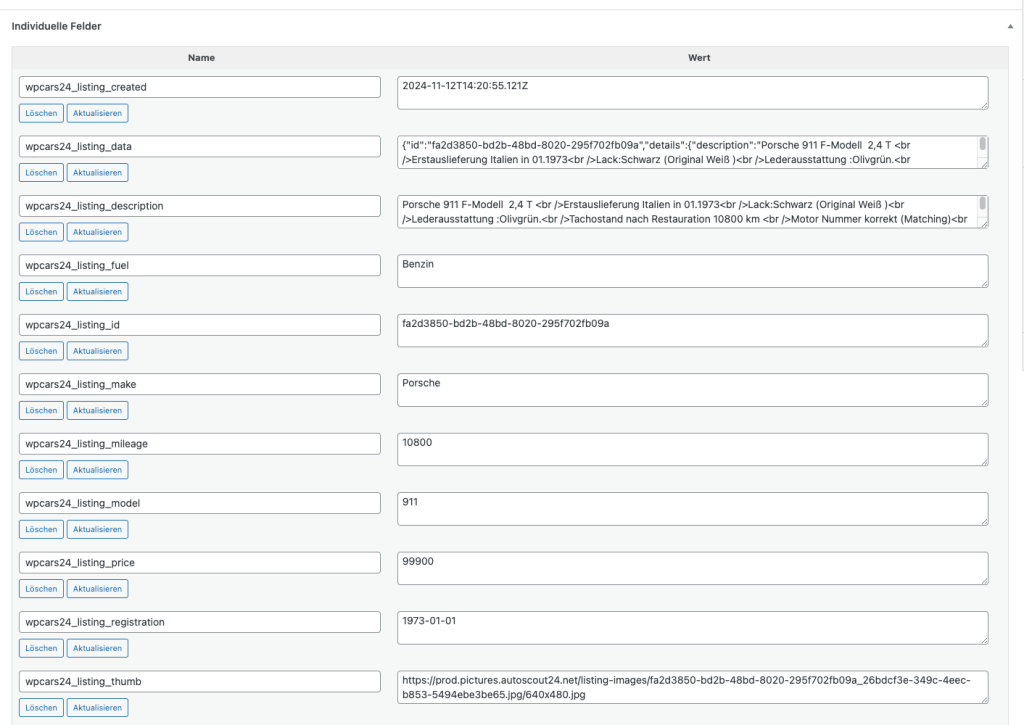
Task: Click Aktualisieren for wpcars24_listing_price
Action: point(97,589)
